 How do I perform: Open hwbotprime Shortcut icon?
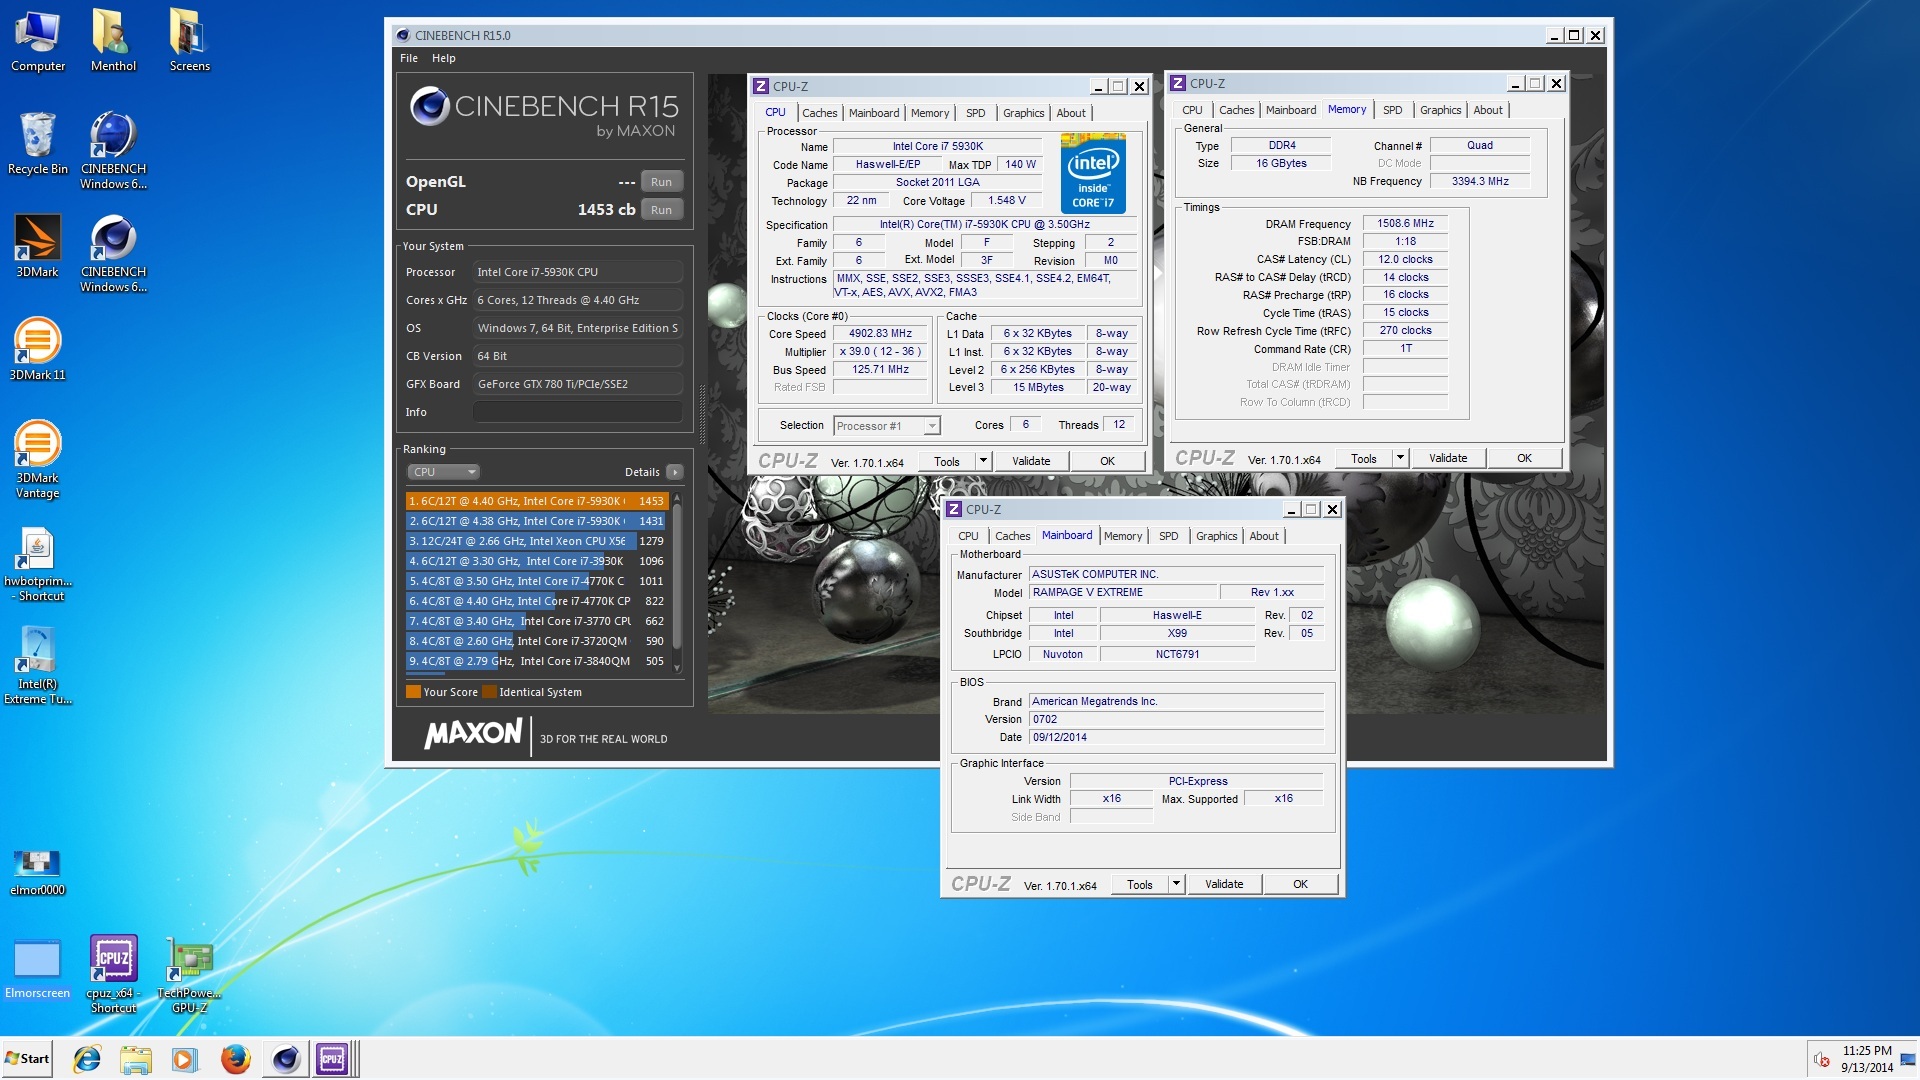point(37,563)
